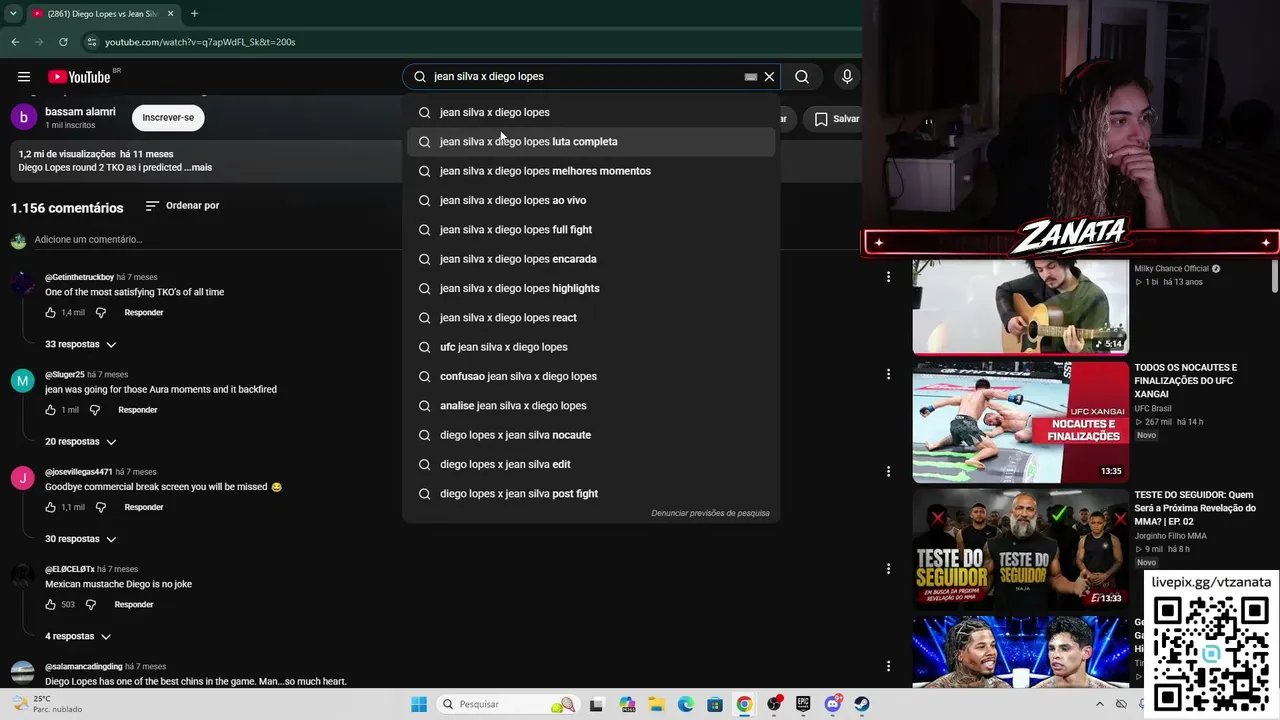Reply to the @ELØCELØTx comment
The width and height of the screenshot is (1280, 720).
pos(134,605)
